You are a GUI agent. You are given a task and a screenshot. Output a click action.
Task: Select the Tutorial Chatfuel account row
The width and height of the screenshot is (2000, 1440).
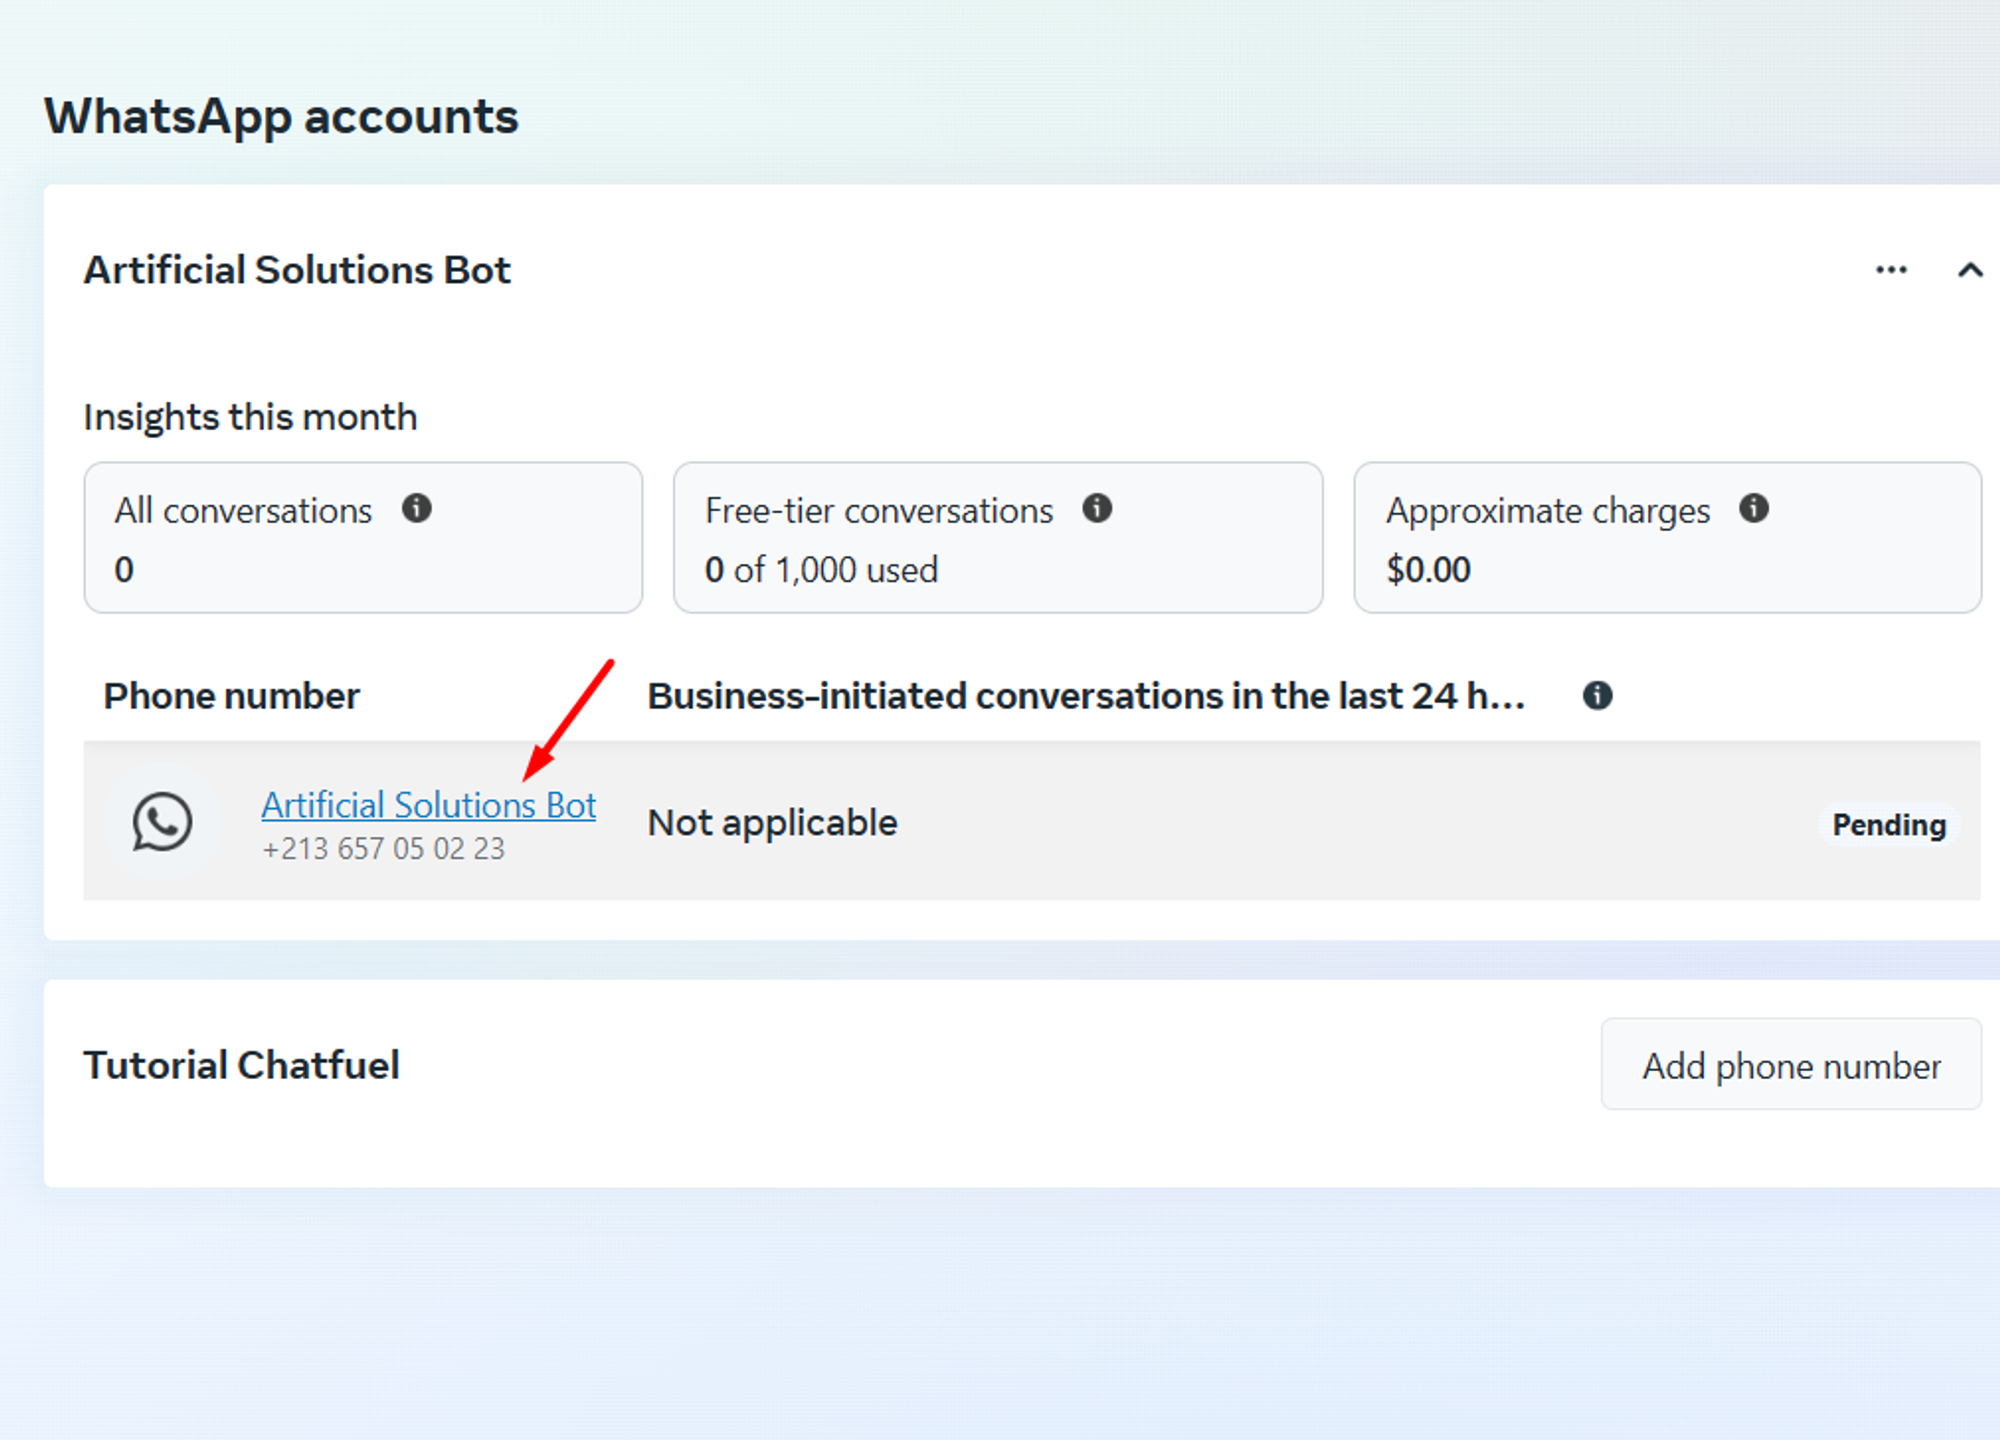241,1065
